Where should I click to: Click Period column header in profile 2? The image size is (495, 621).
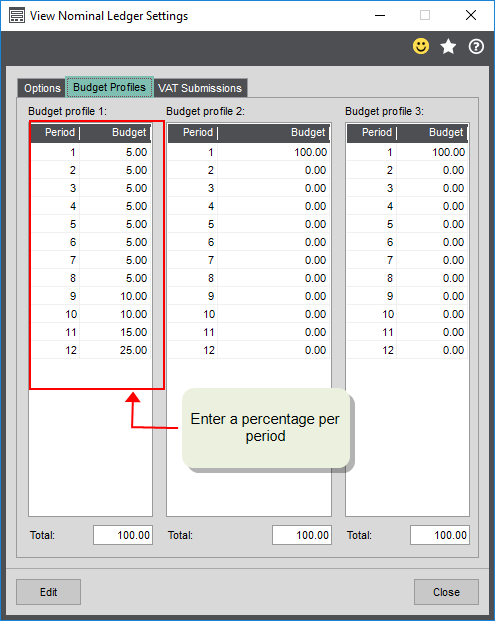point(193,132)
